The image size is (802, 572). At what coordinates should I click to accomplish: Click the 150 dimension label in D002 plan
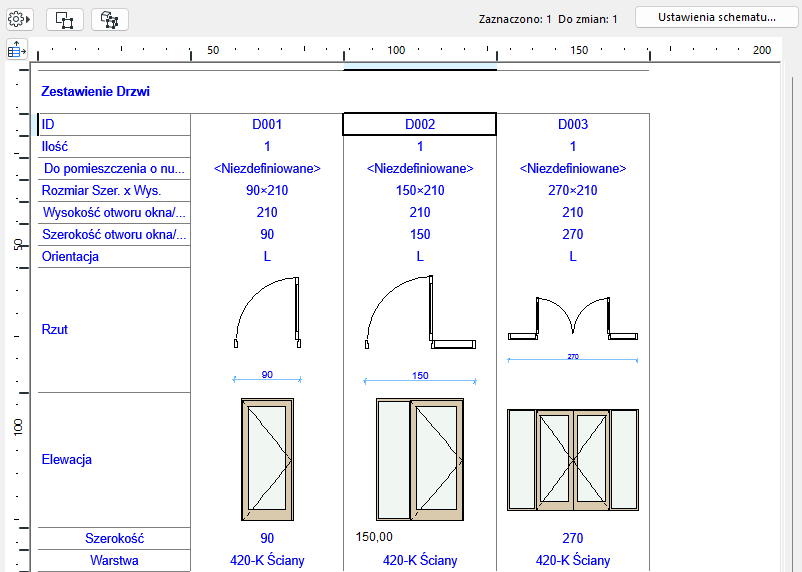tap(420, 376)
